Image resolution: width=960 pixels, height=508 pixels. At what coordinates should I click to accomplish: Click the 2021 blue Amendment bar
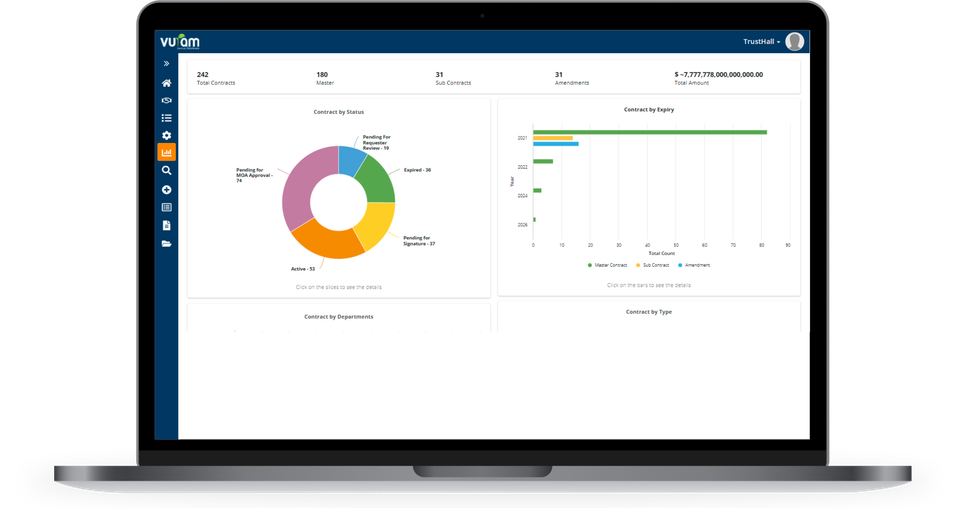(556, 144)
